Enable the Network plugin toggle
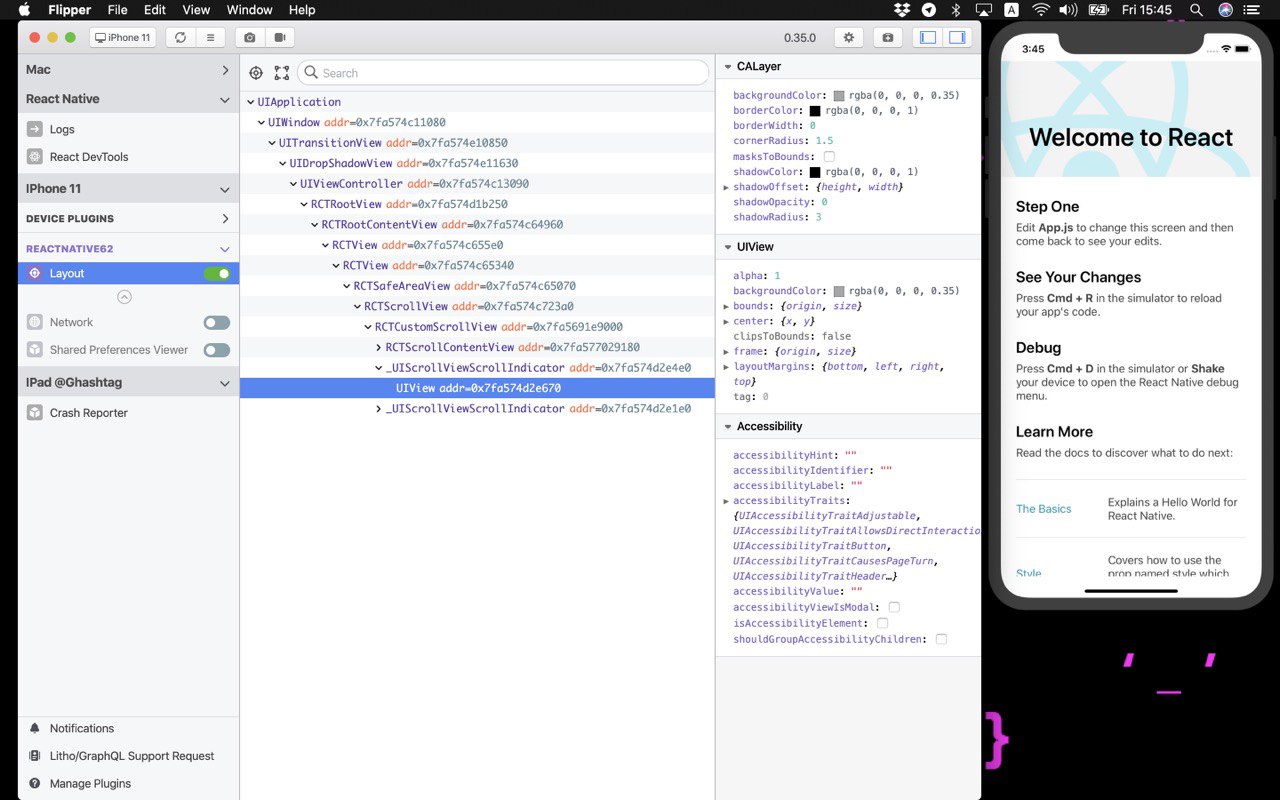1280x800 pixels. [217, 322]
